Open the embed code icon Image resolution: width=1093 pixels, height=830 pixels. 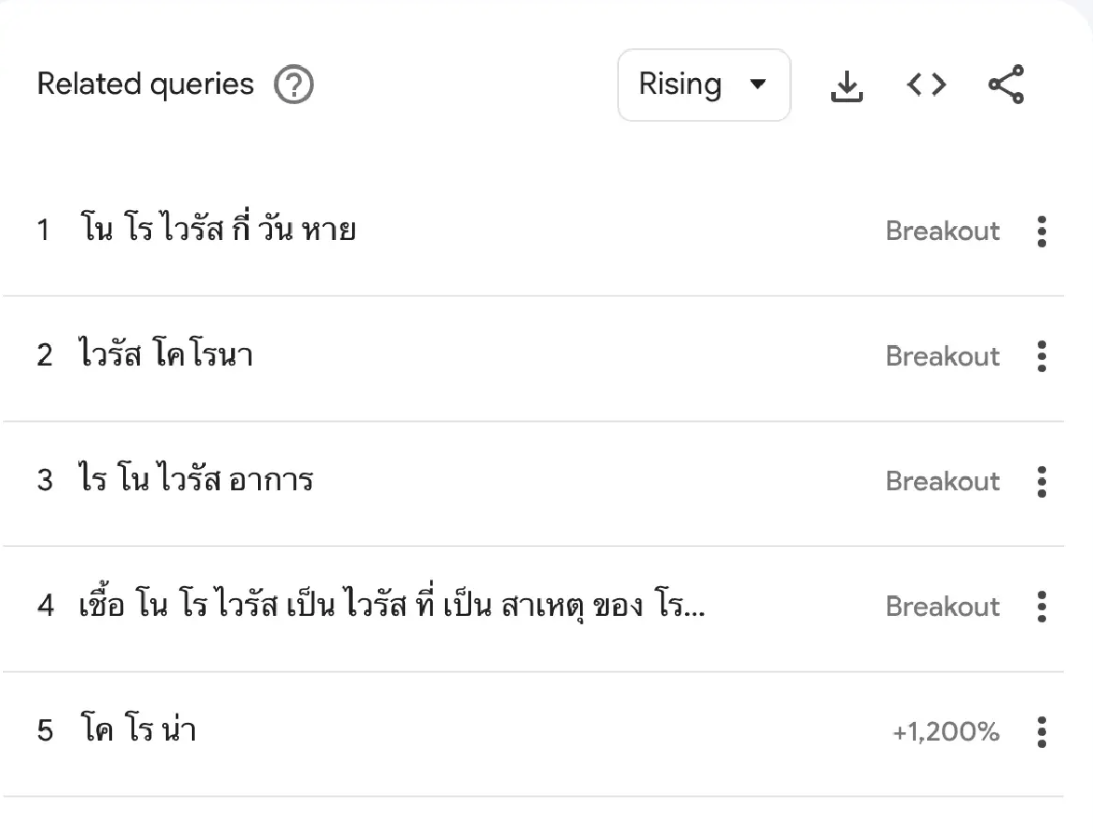tap(926, 85)
